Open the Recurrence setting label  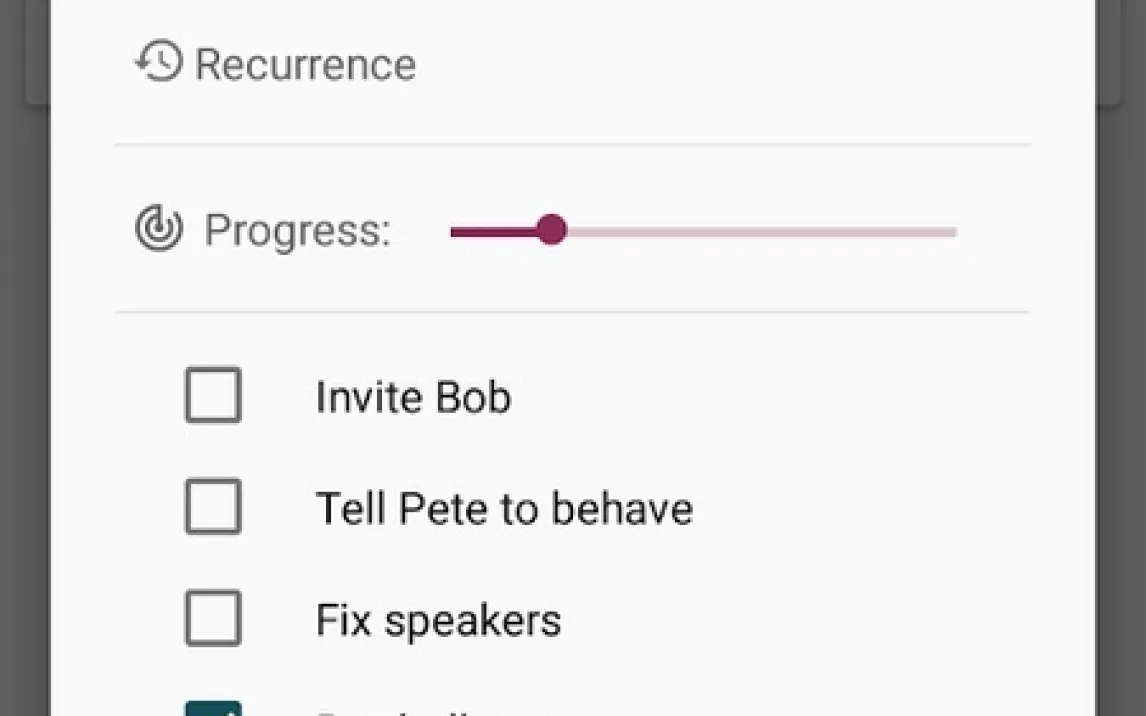(x=306, y=64)
